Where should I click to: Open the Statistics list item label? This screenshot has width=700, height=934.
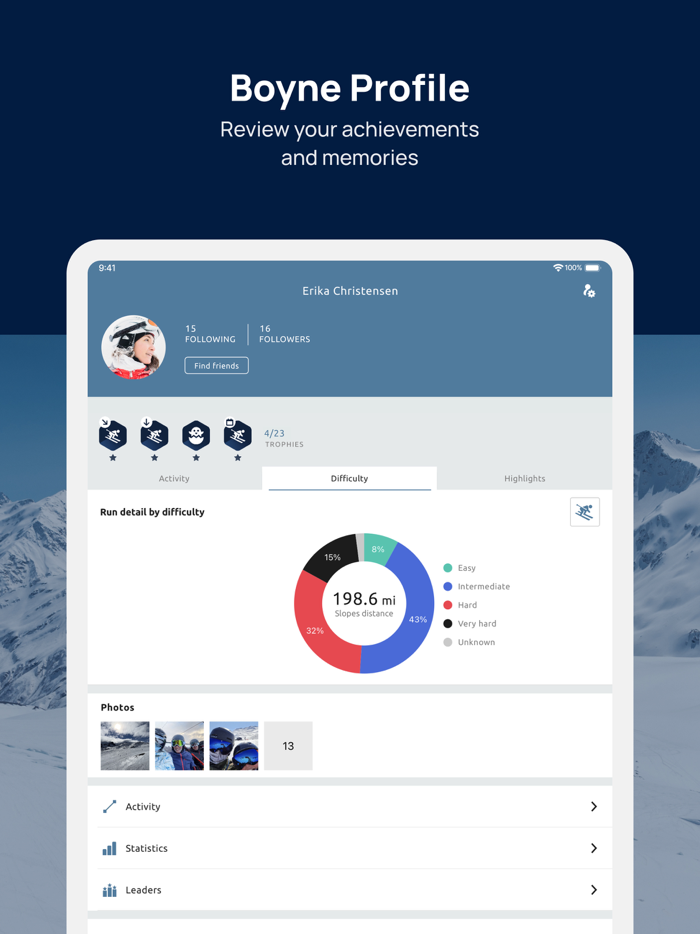pyautogui.click(x=147, y=848)
